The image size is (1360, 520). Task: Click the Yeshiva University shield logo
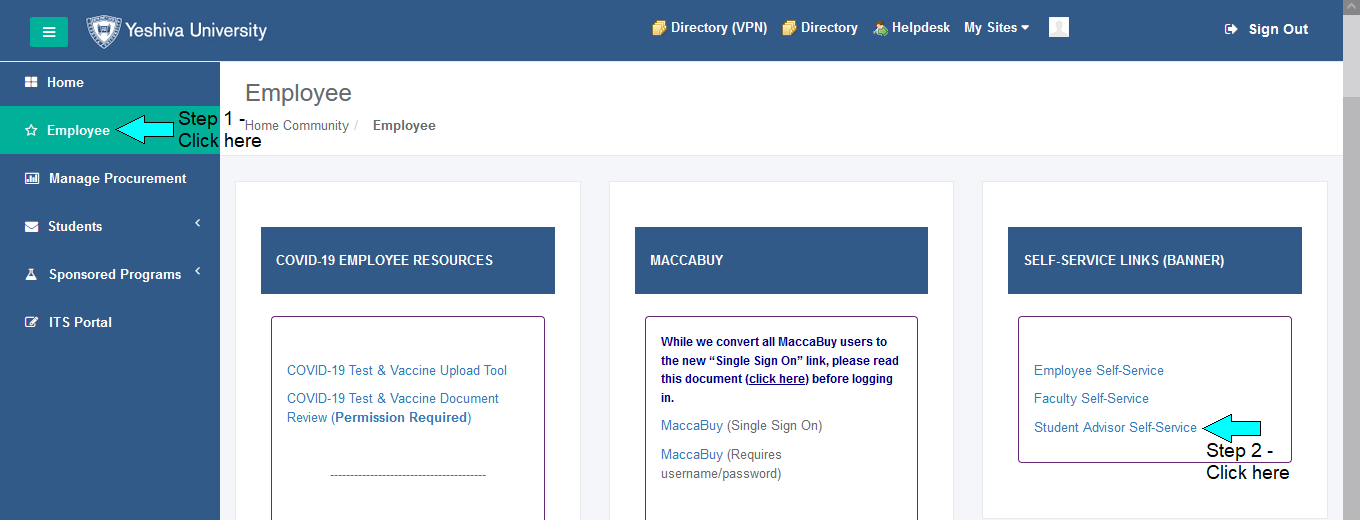[103, 31]
